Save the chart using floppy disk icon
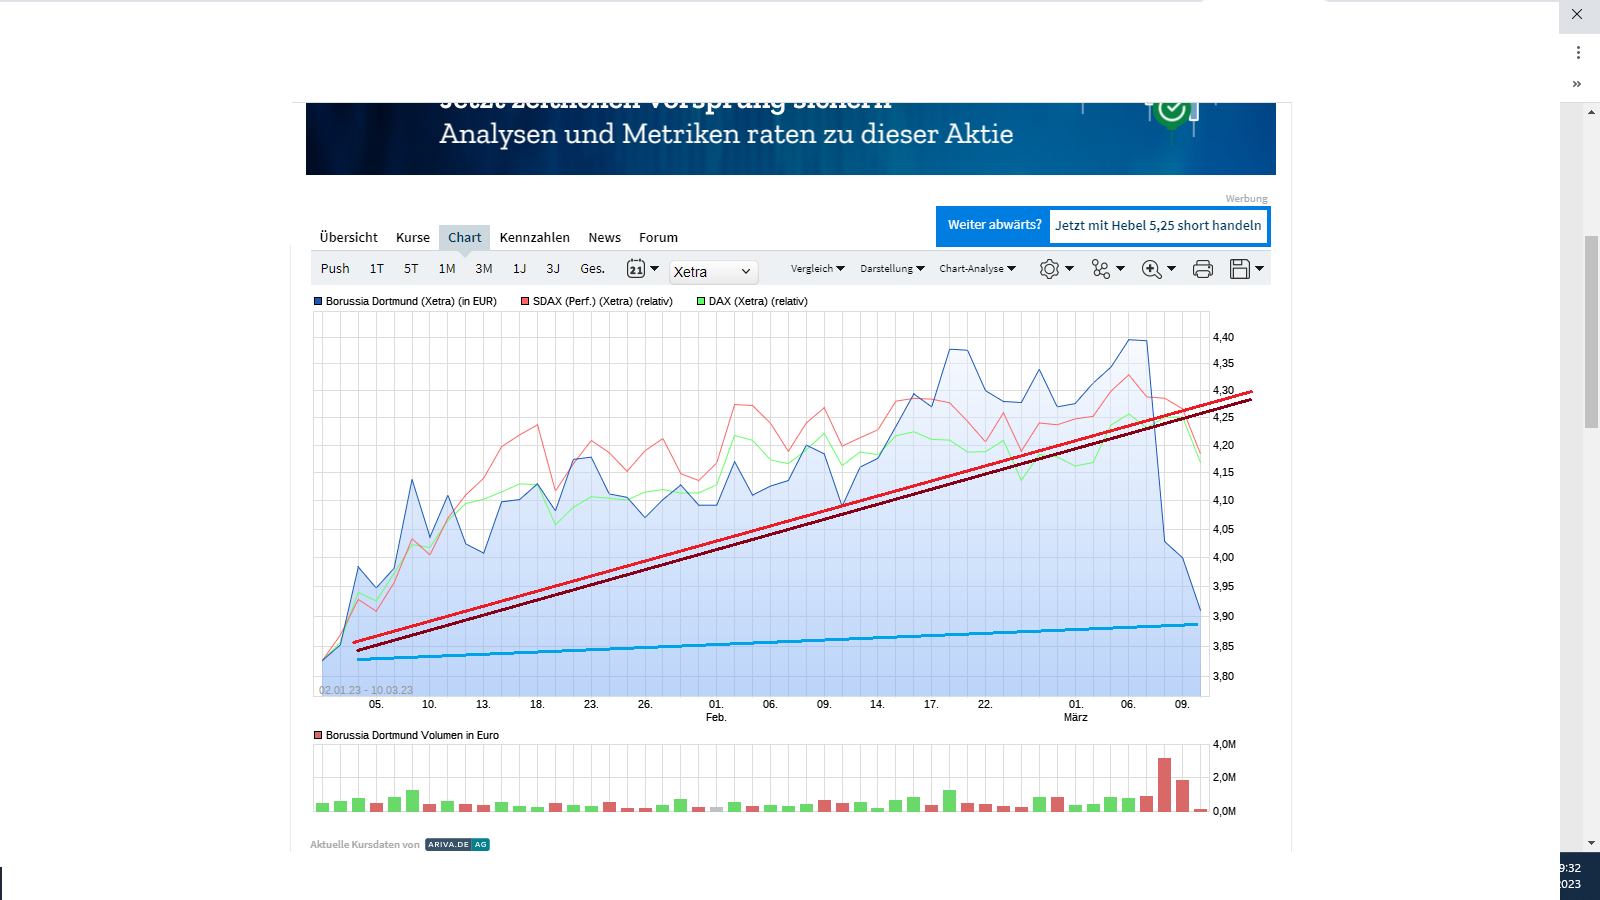This screenshot has height=900, width=1600. 1240,269
